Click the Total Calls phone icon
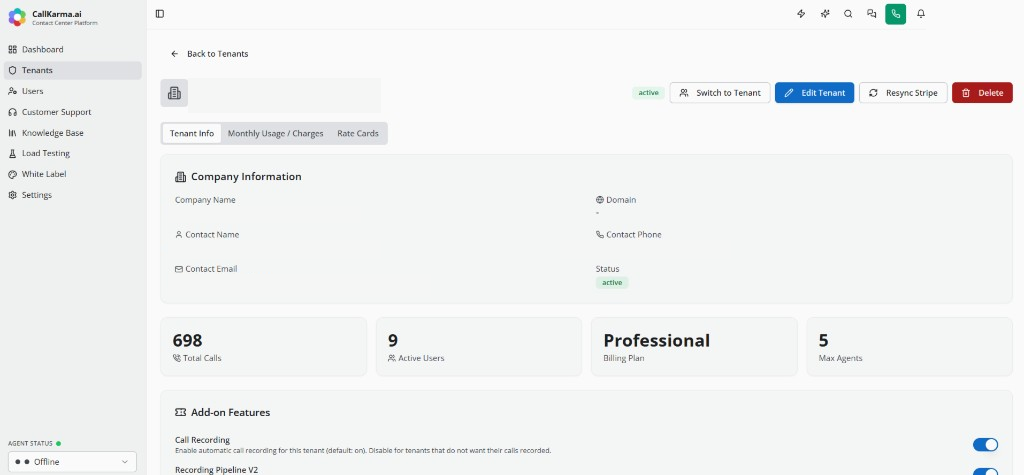 pos(176,358)
